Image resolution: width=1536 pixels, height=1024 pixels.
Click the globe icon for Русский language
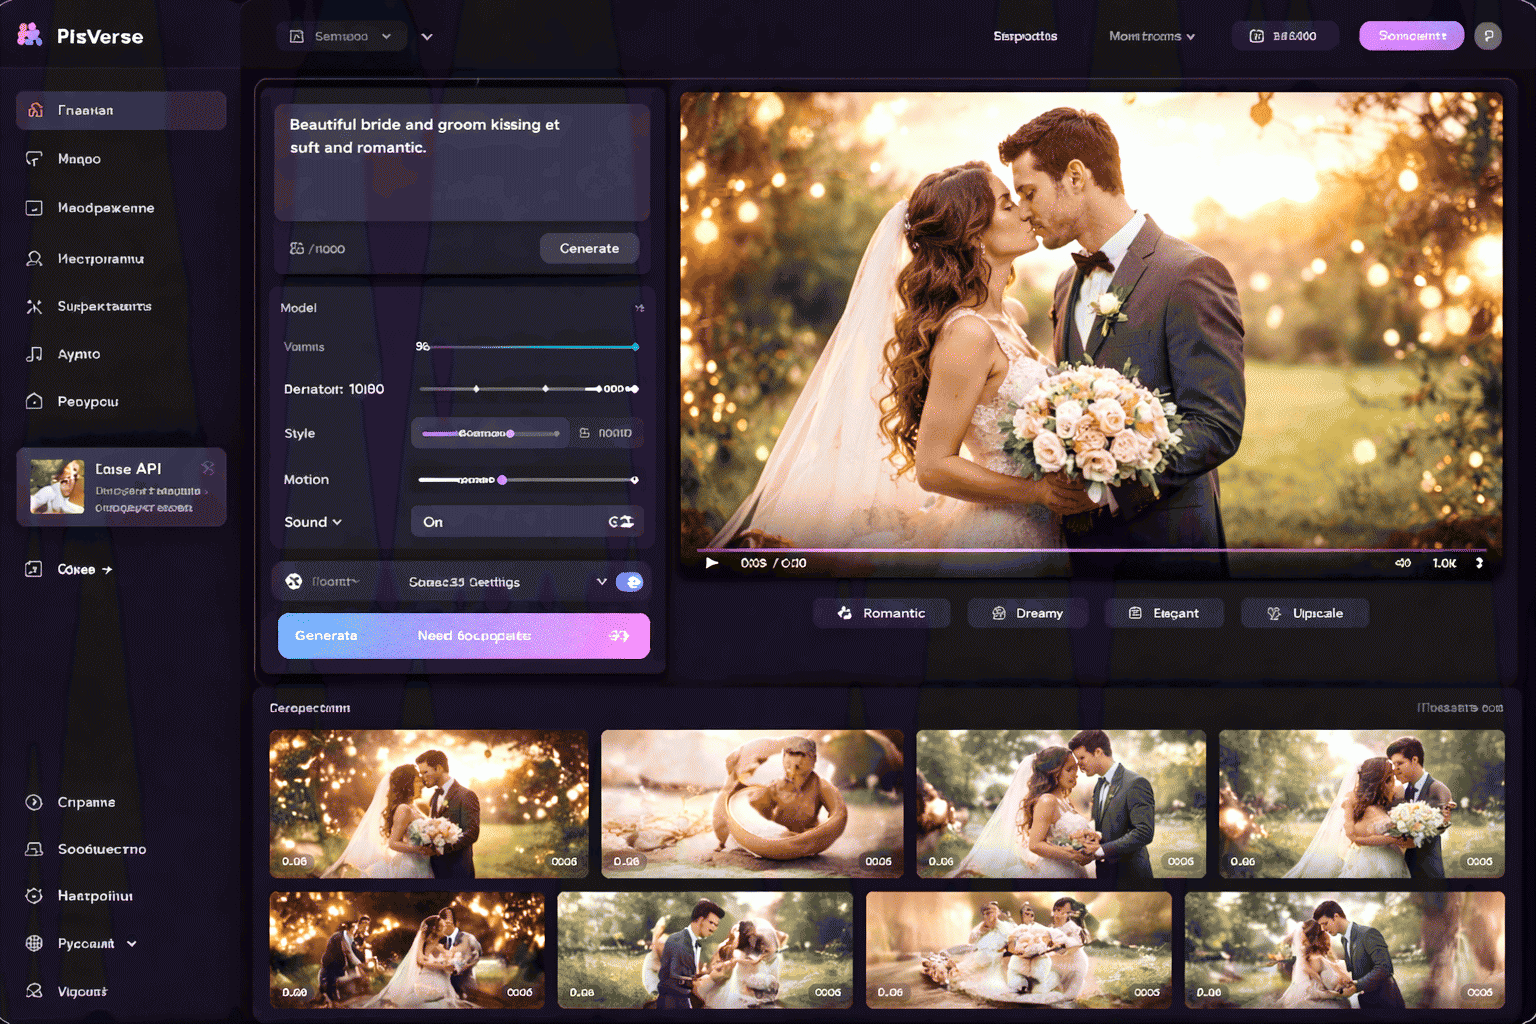[x=34, y=943]
